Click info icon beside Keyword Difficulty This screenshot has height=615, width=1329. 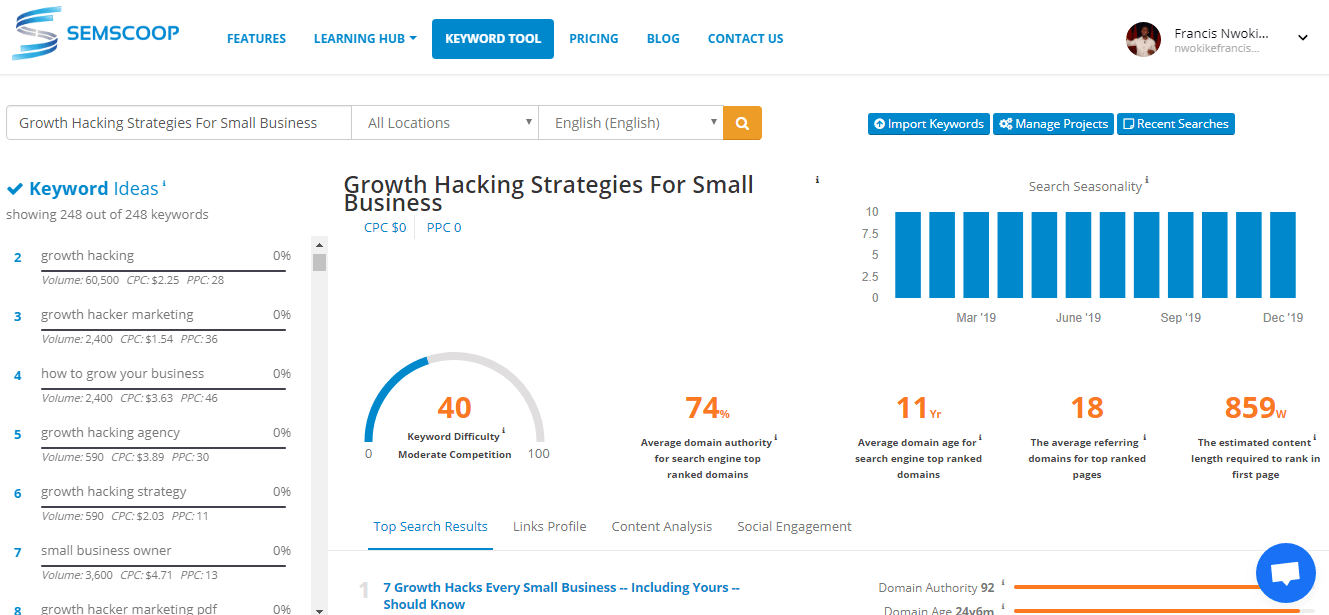(x=504, y=431)
